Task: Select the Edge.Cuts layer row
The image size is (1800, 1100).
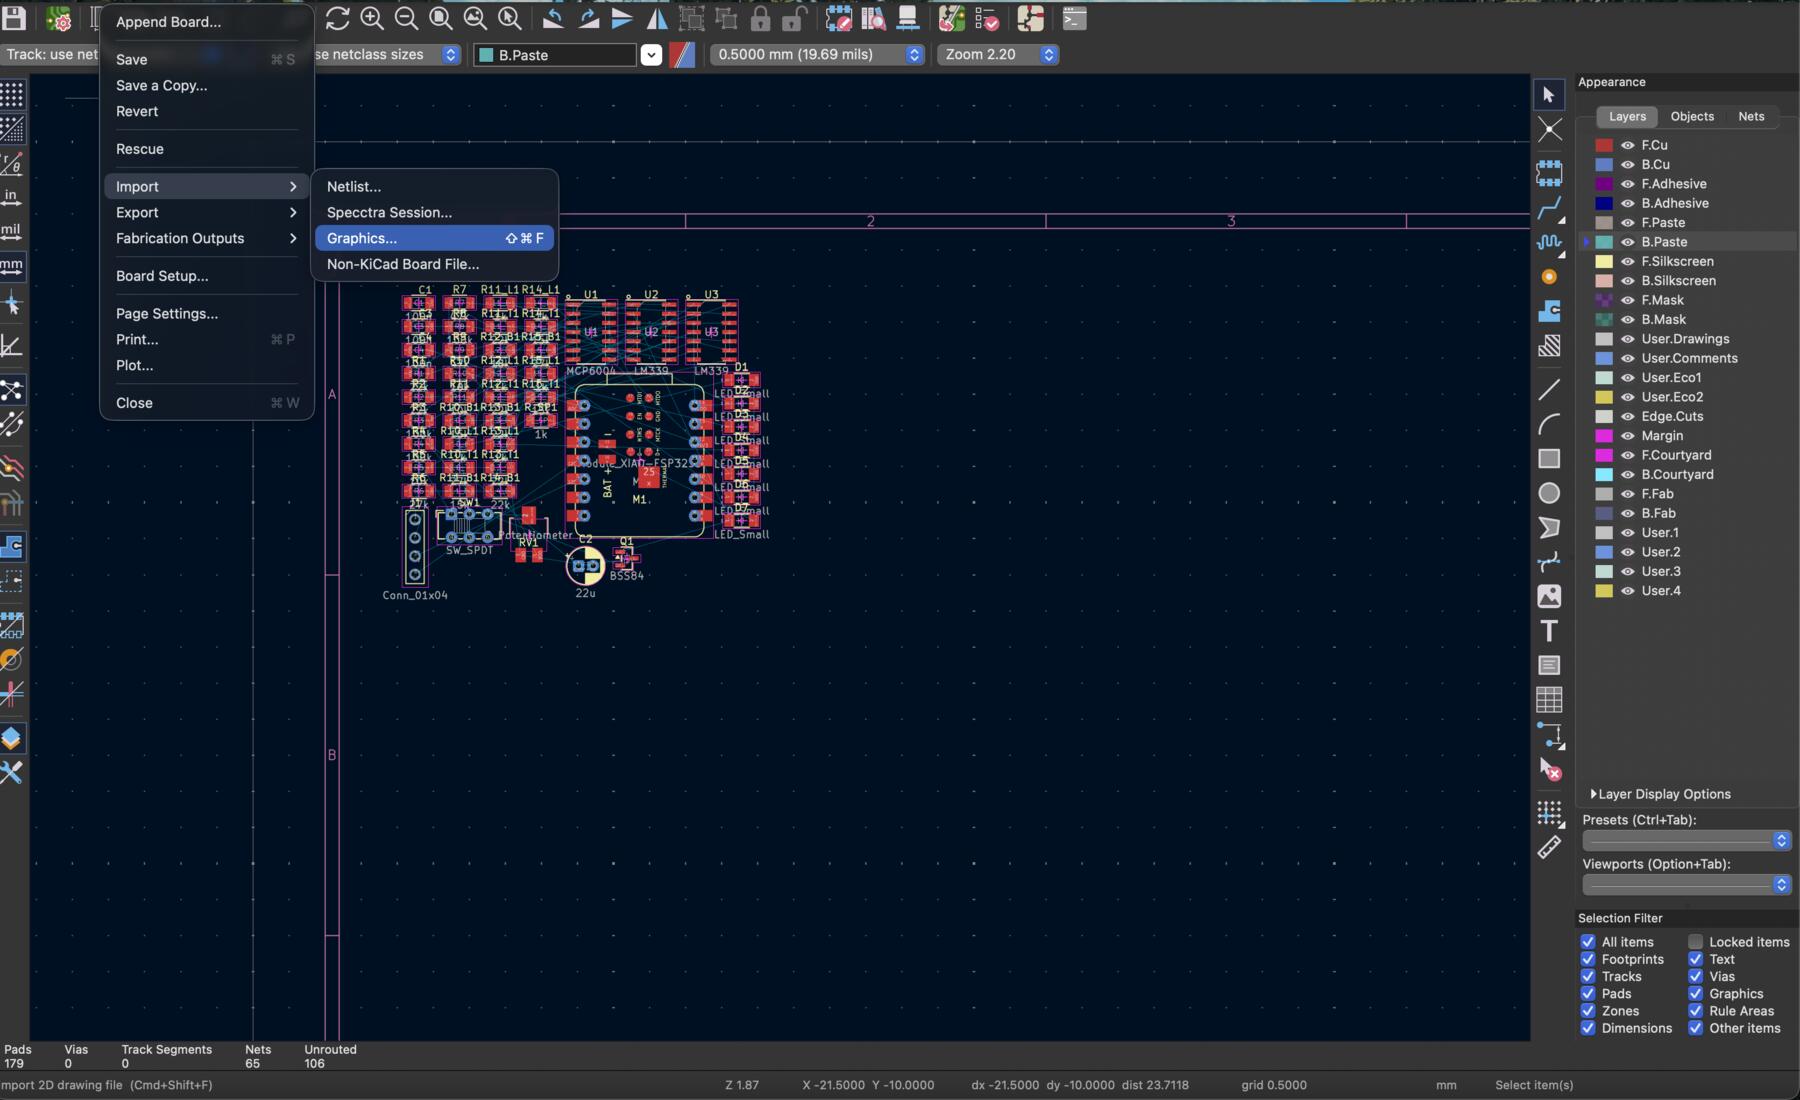Action: (x=1670, y=416)
